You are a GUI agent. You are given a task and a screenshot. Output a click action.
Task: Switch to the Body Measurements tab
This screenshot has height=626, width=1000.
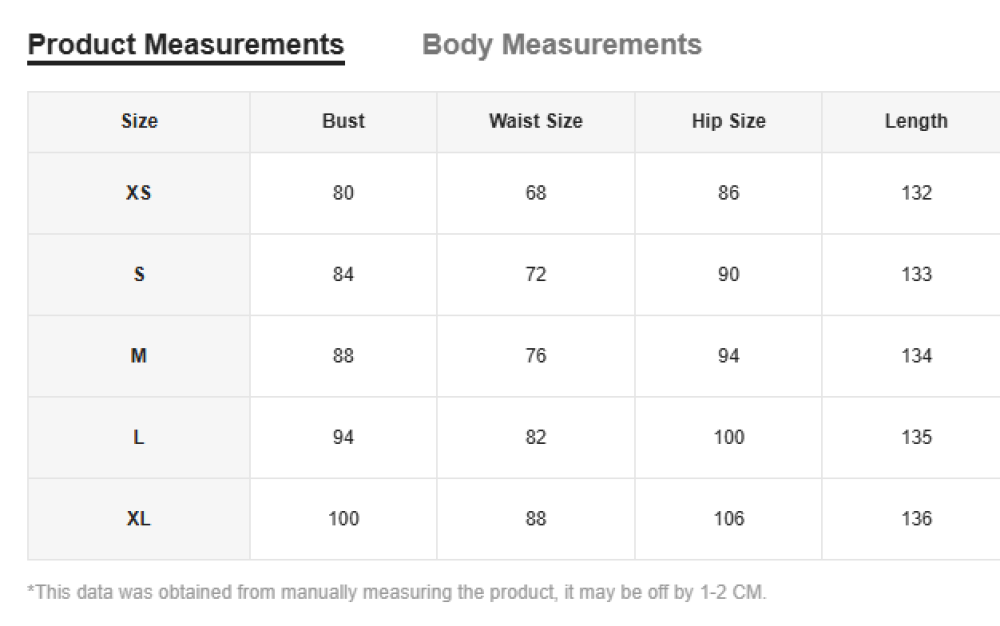click(562, 45)
